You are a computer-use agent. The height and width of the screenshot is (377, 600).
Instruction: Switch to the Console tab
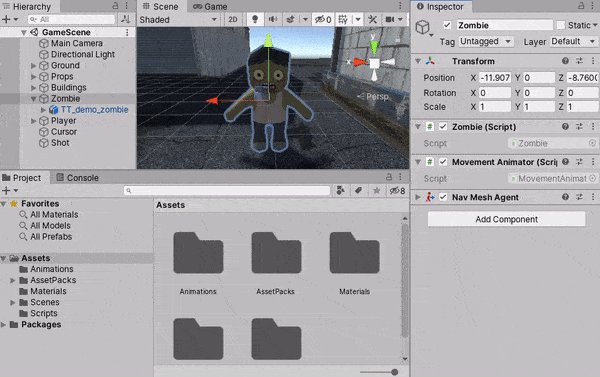(x=78, y=178)
